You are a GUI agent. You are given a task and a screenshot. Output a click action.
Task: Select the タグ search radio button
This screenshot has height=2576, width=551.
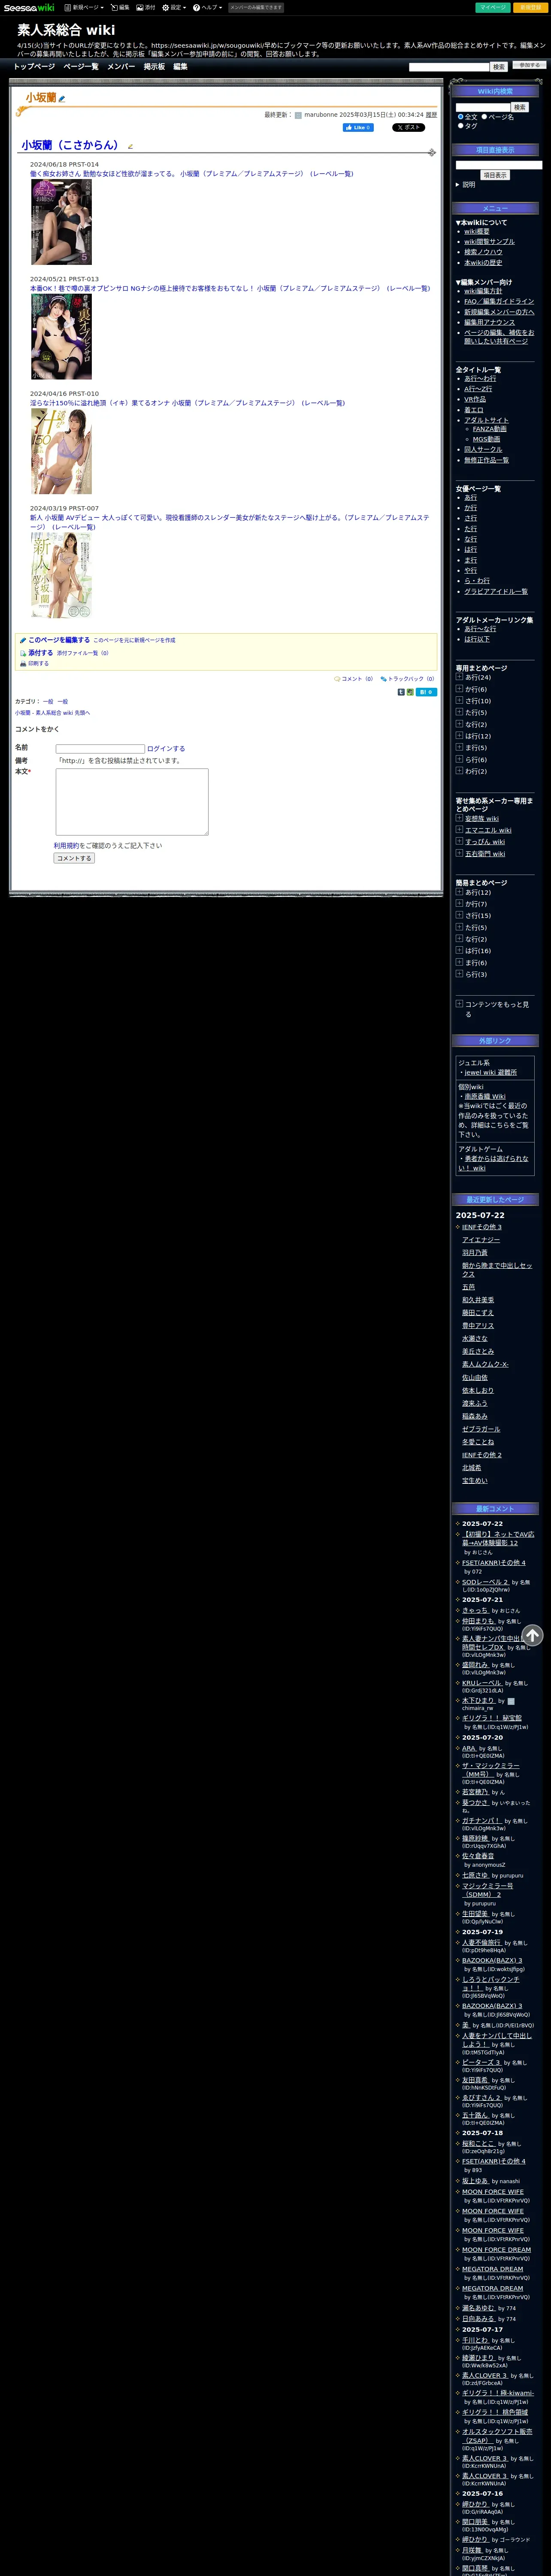coord(460,126)
